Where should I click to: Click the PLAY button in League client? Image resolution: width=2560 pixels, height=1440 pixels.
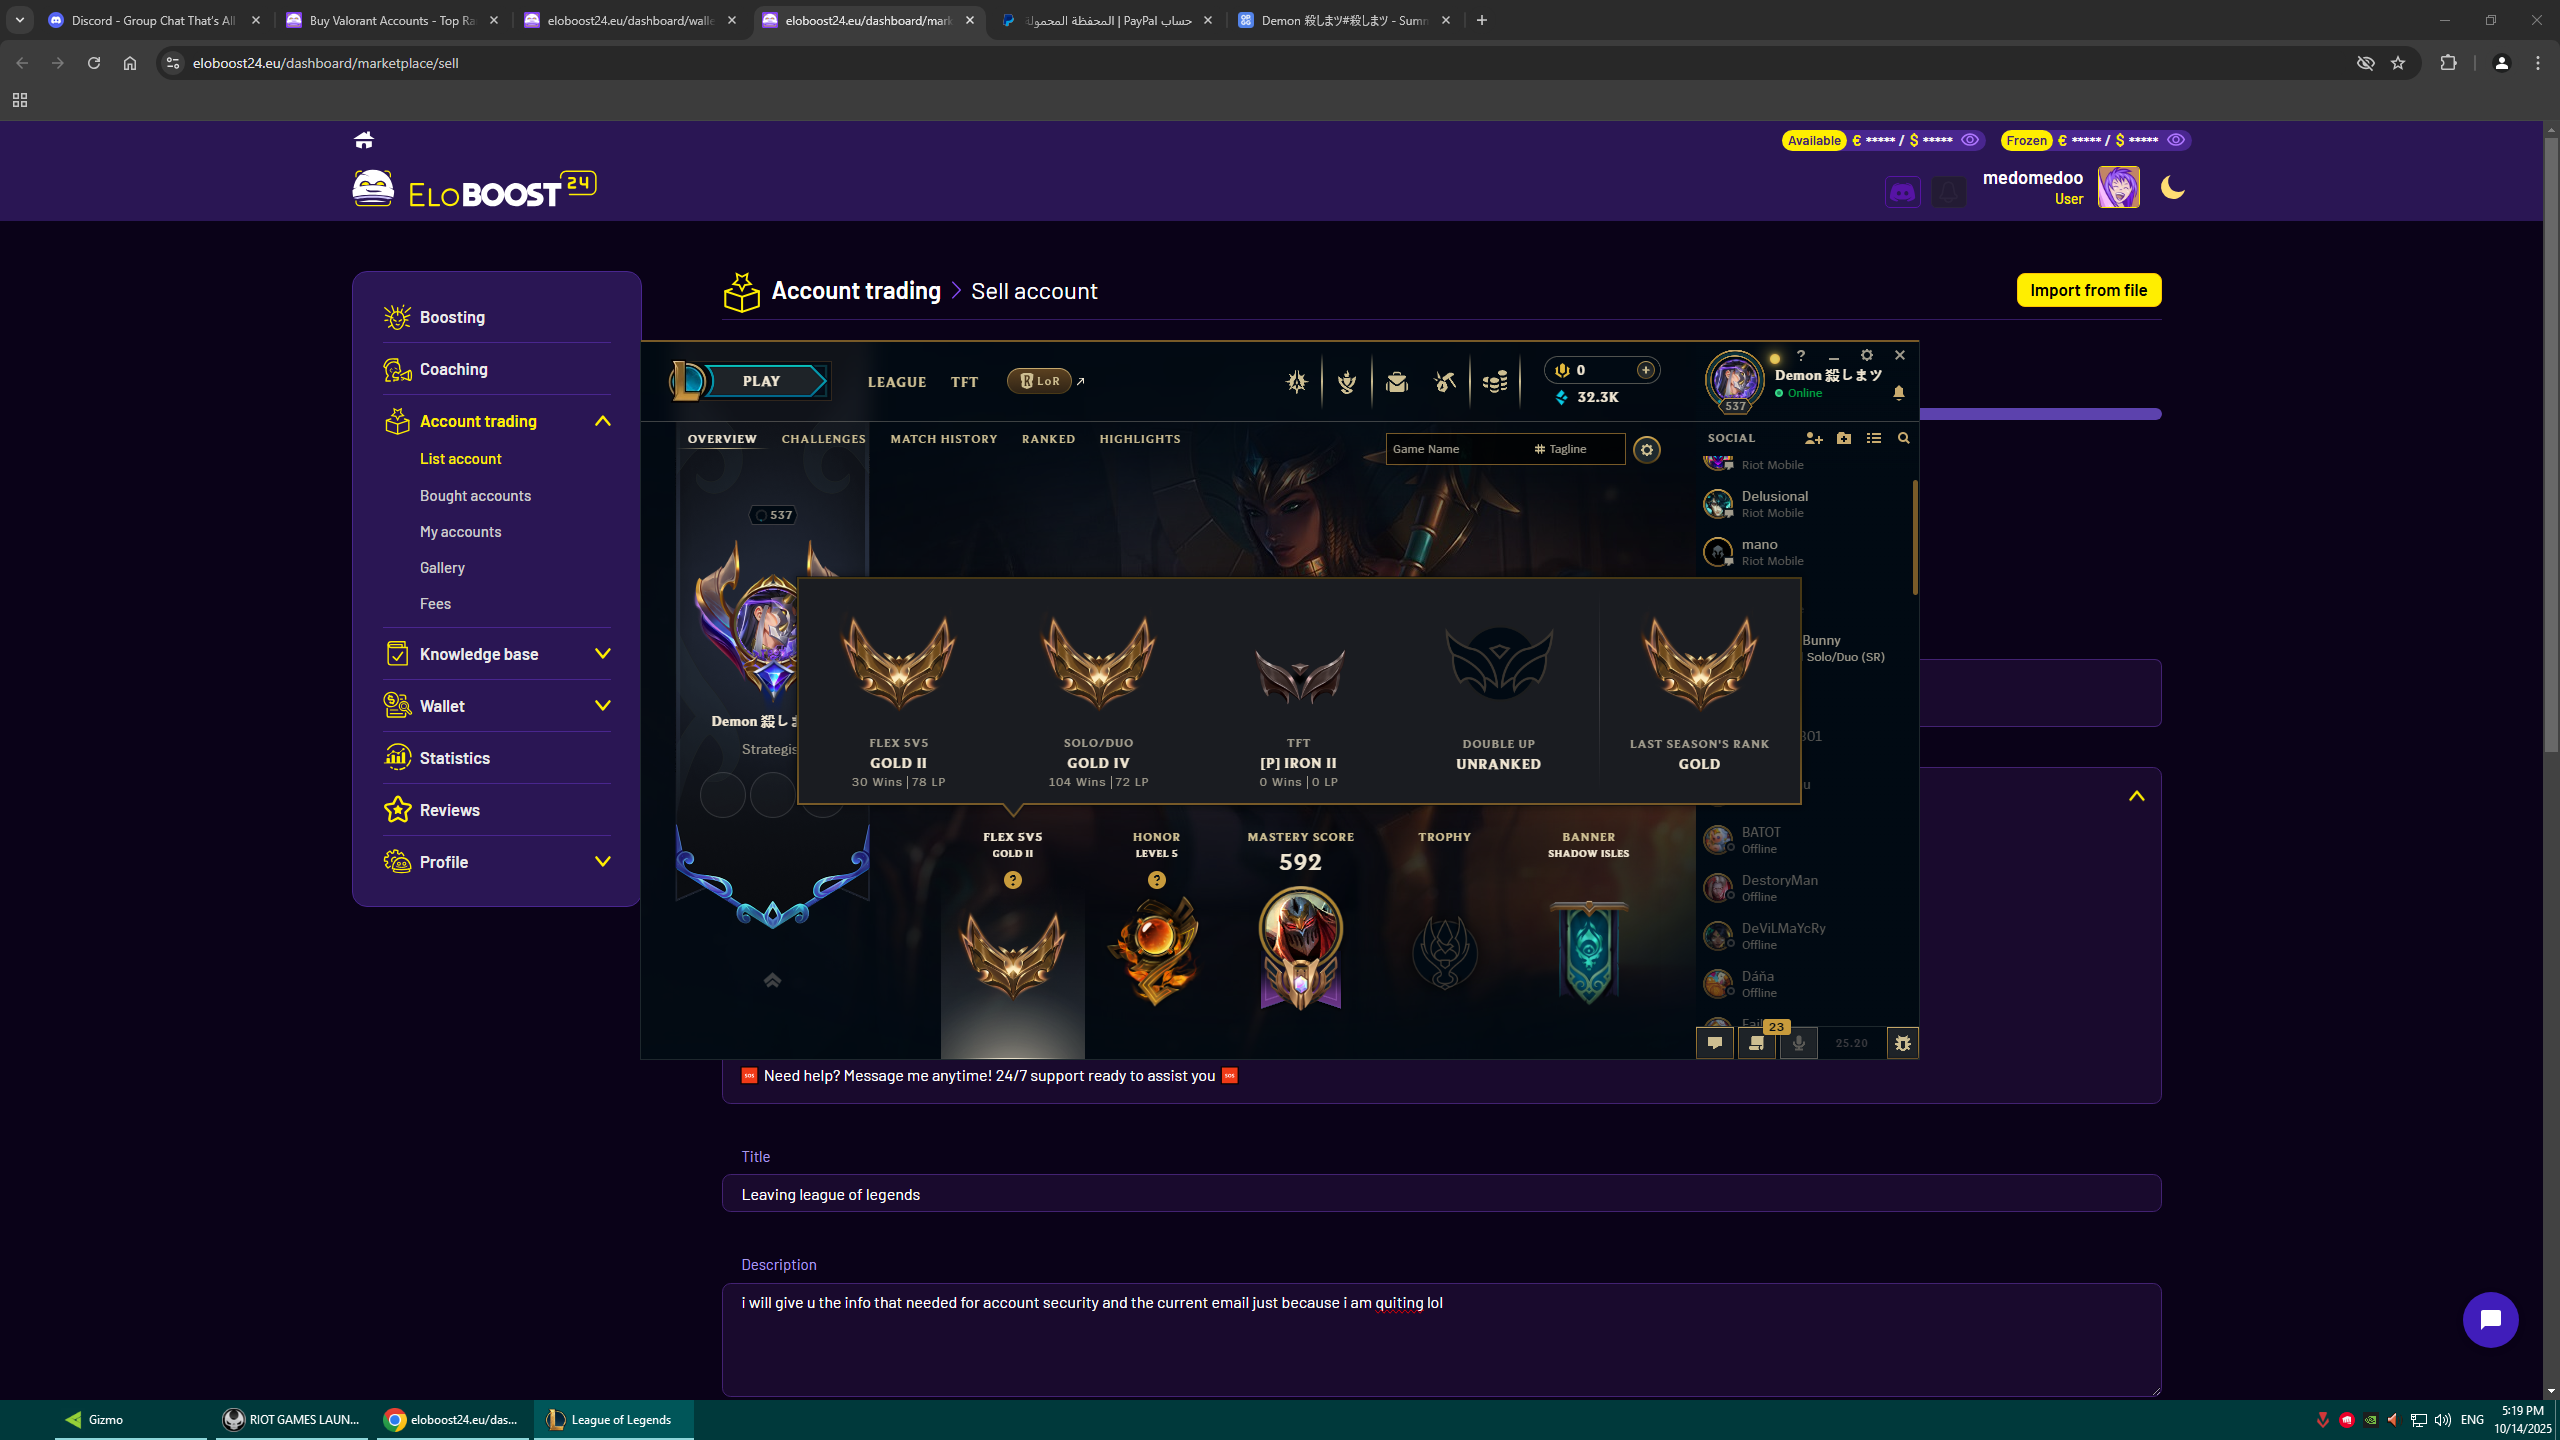click(x=761, y=381)
